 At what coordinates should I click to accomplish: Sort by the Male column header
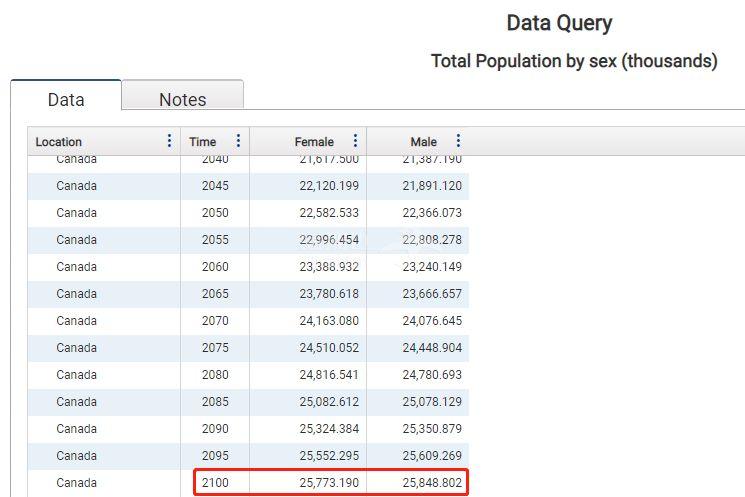pos(423,142)
